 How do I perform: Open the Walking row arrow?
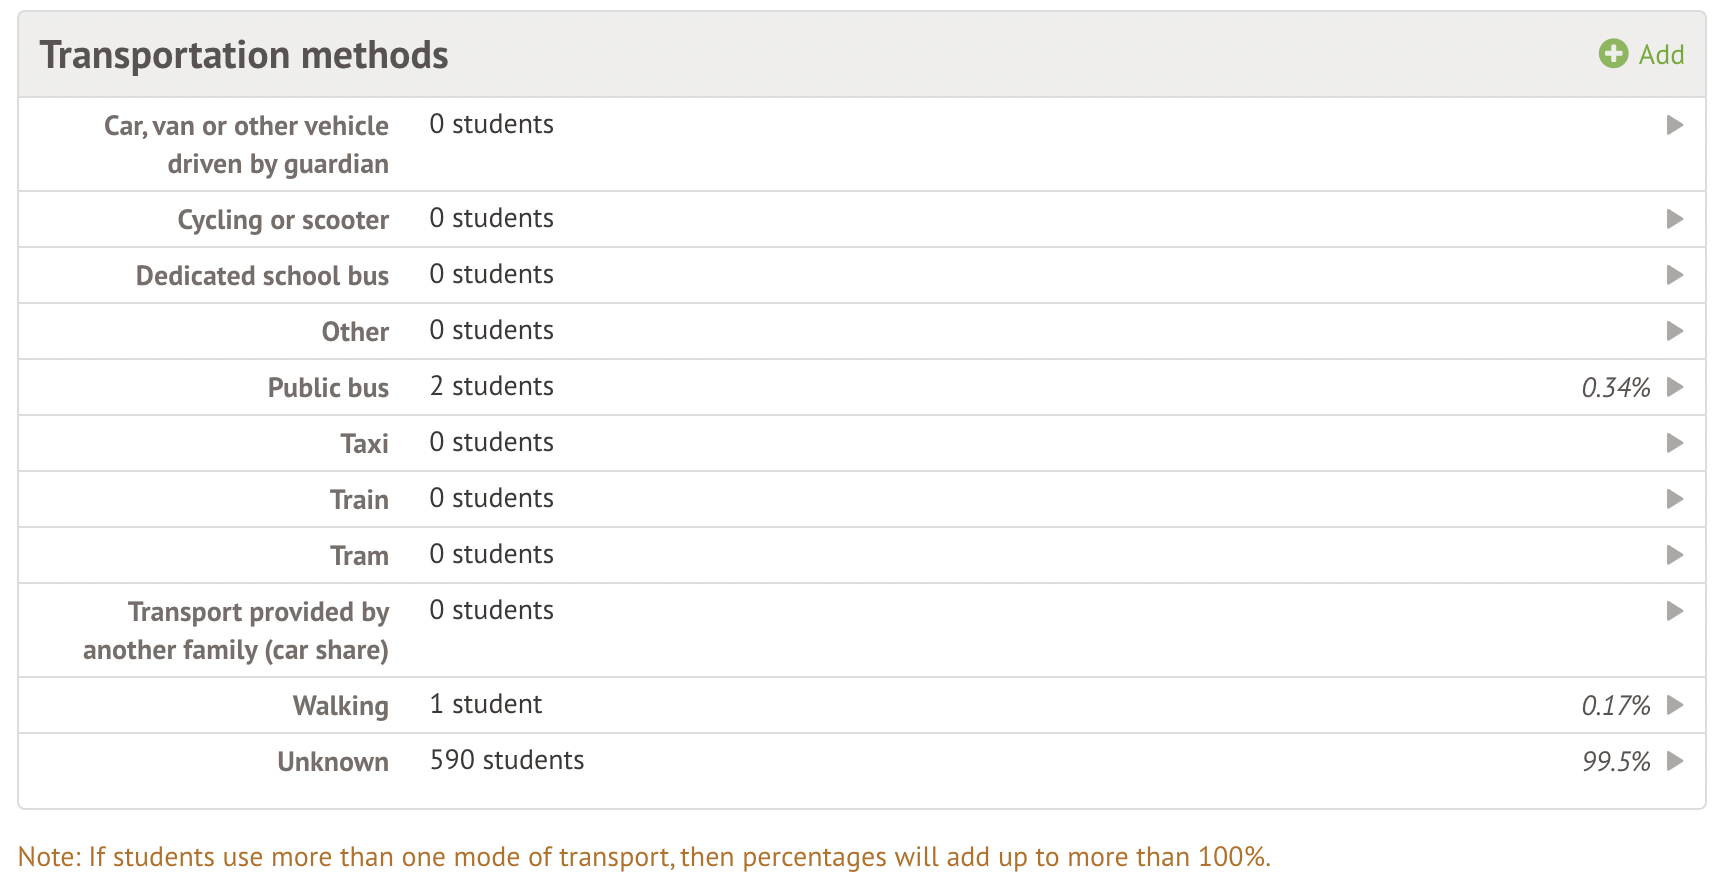coord(1675,705)
